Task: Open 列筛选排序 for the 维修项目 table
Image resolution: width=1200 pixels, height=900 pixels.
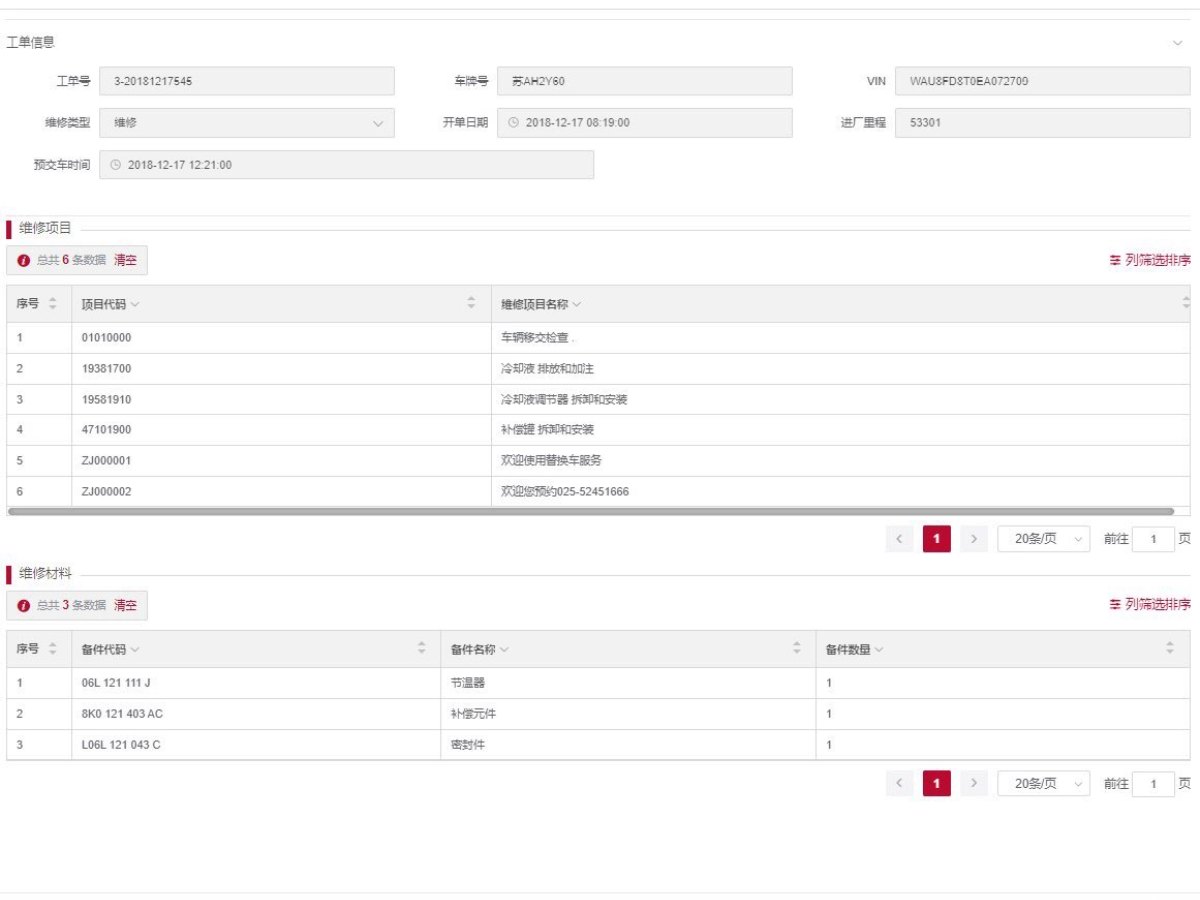Action: pyautogui.click(x=1149, y=260)
